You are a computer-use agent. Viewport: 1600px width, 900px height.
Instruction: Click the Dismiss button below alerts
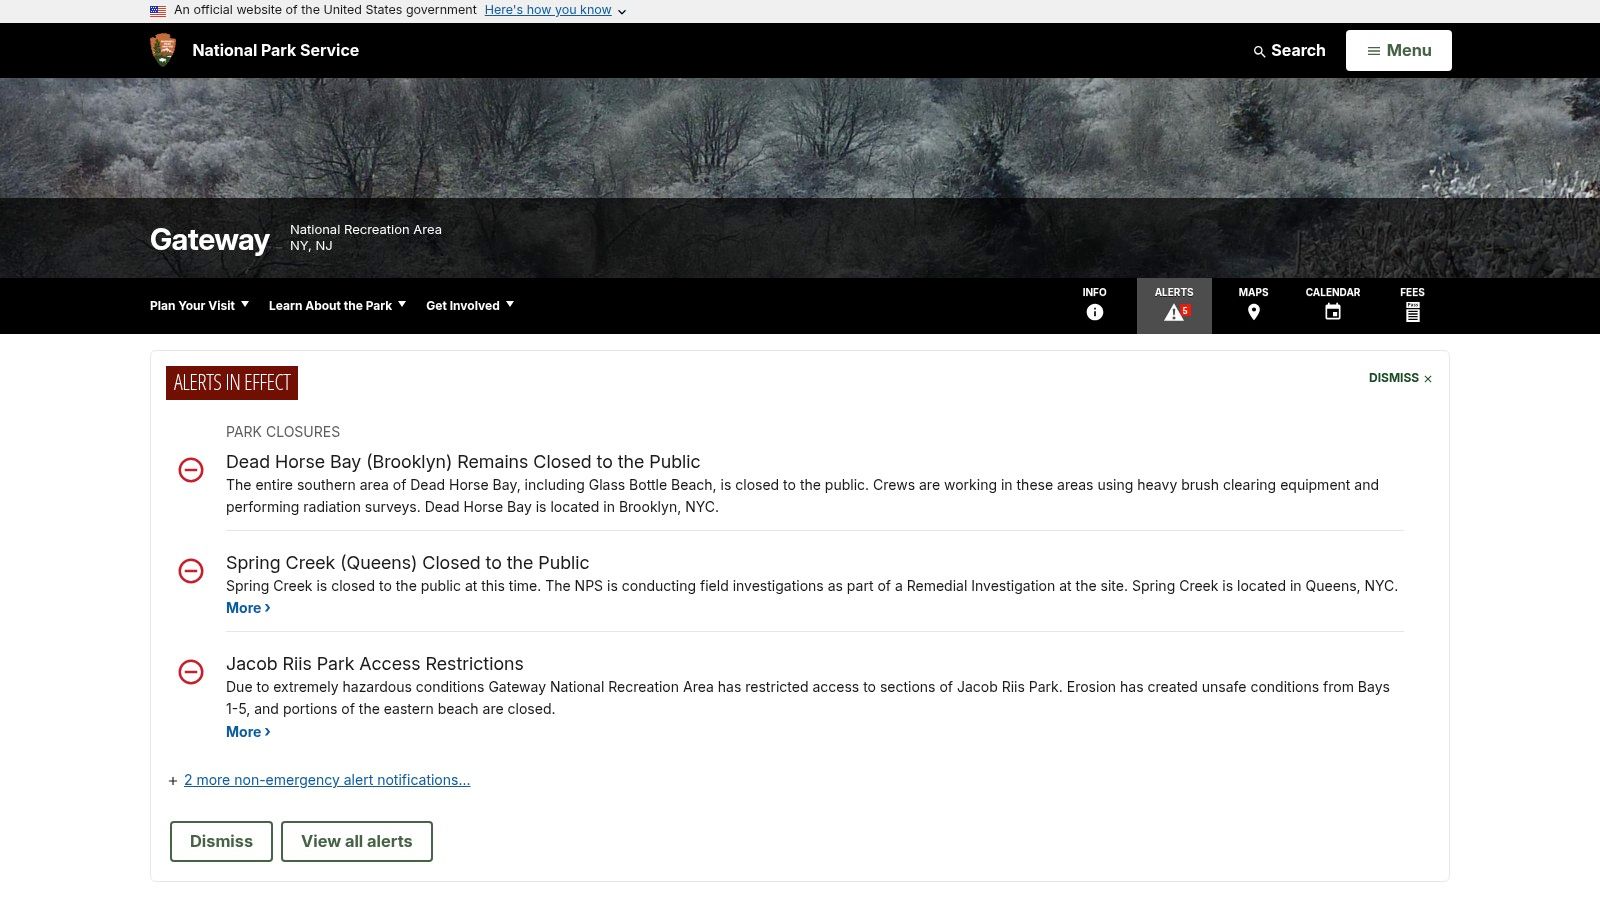221,841
